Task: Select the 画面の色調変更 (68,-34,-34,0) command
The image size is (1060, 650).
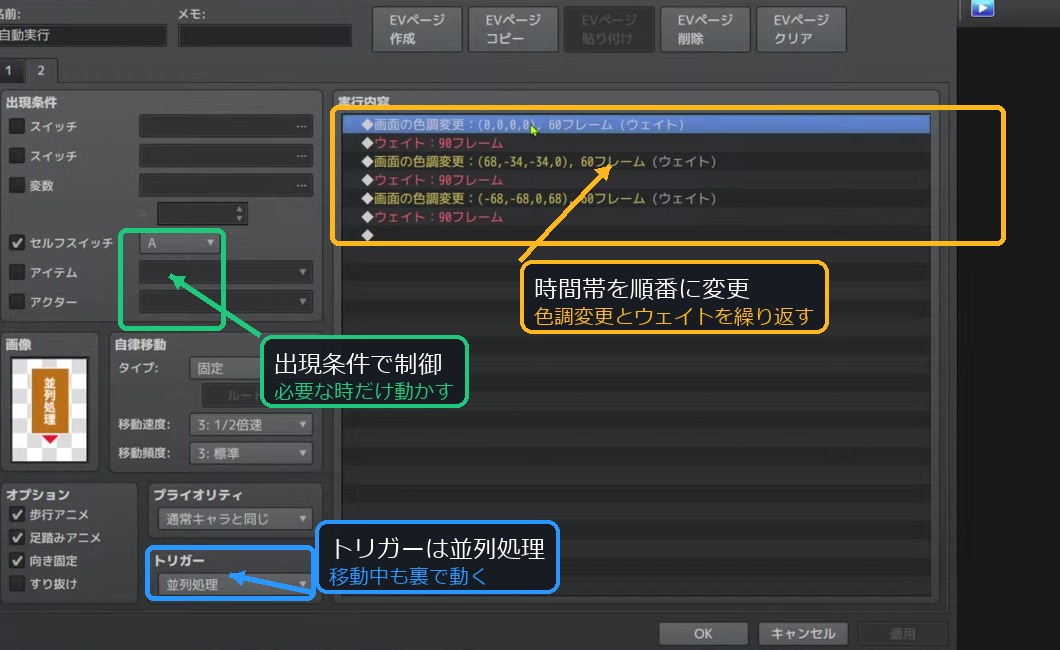Action: tap(635, 161)
